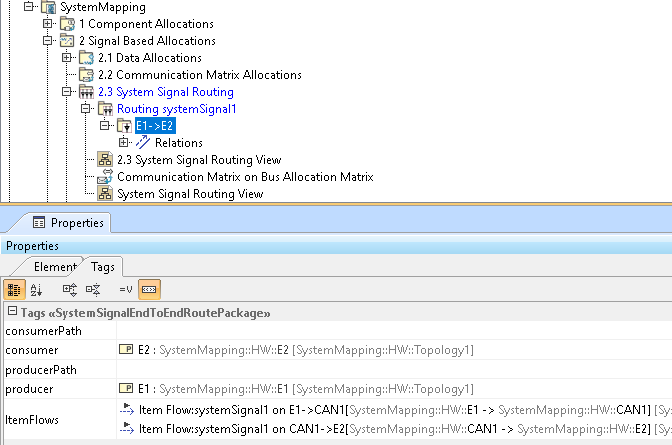Collapse the E1->E2 package node
The image size is (672, 445).
(x=104, y=126)
